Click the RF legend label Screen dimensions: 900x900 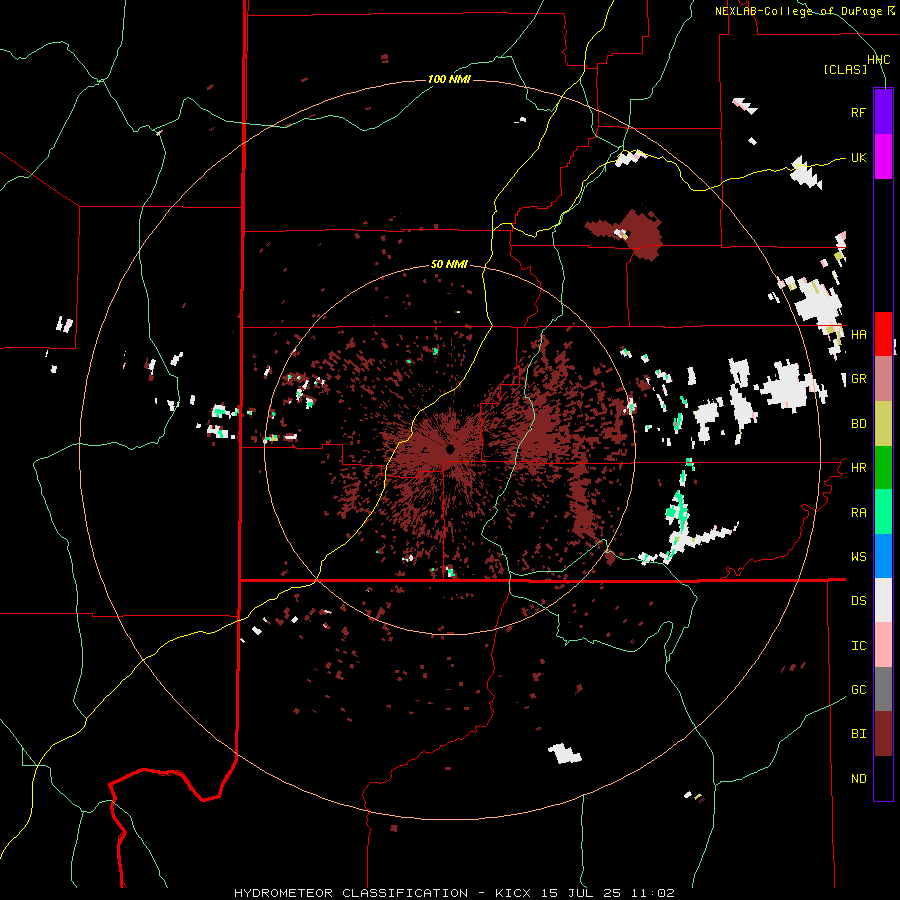[858, 112]
